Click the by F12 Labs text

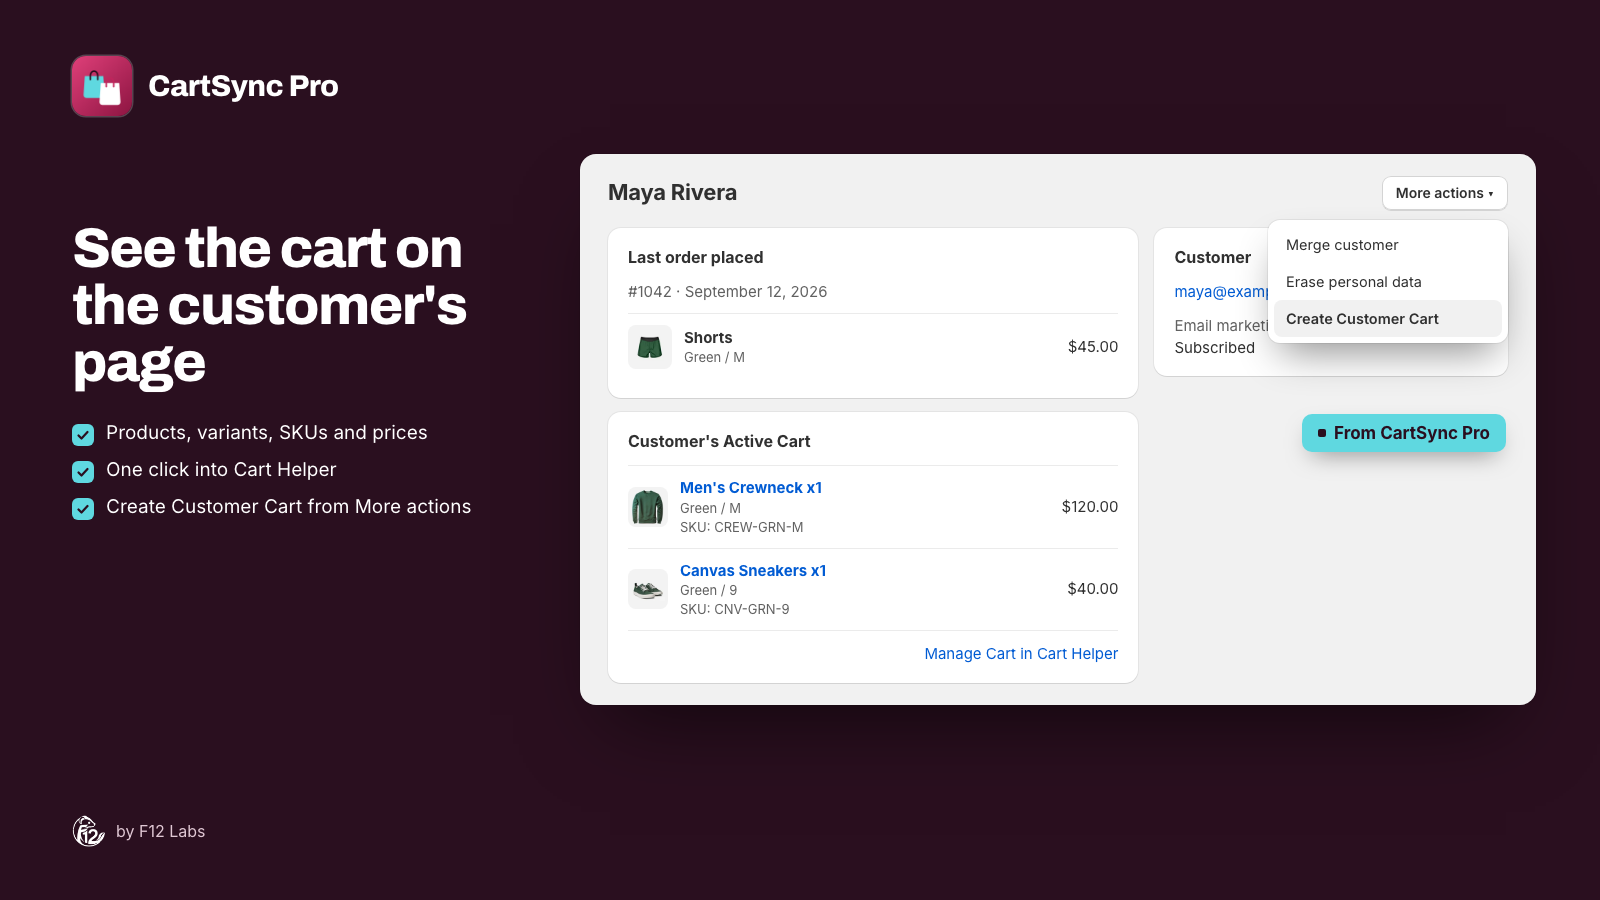pyautogui.click(x=160, y=831)
